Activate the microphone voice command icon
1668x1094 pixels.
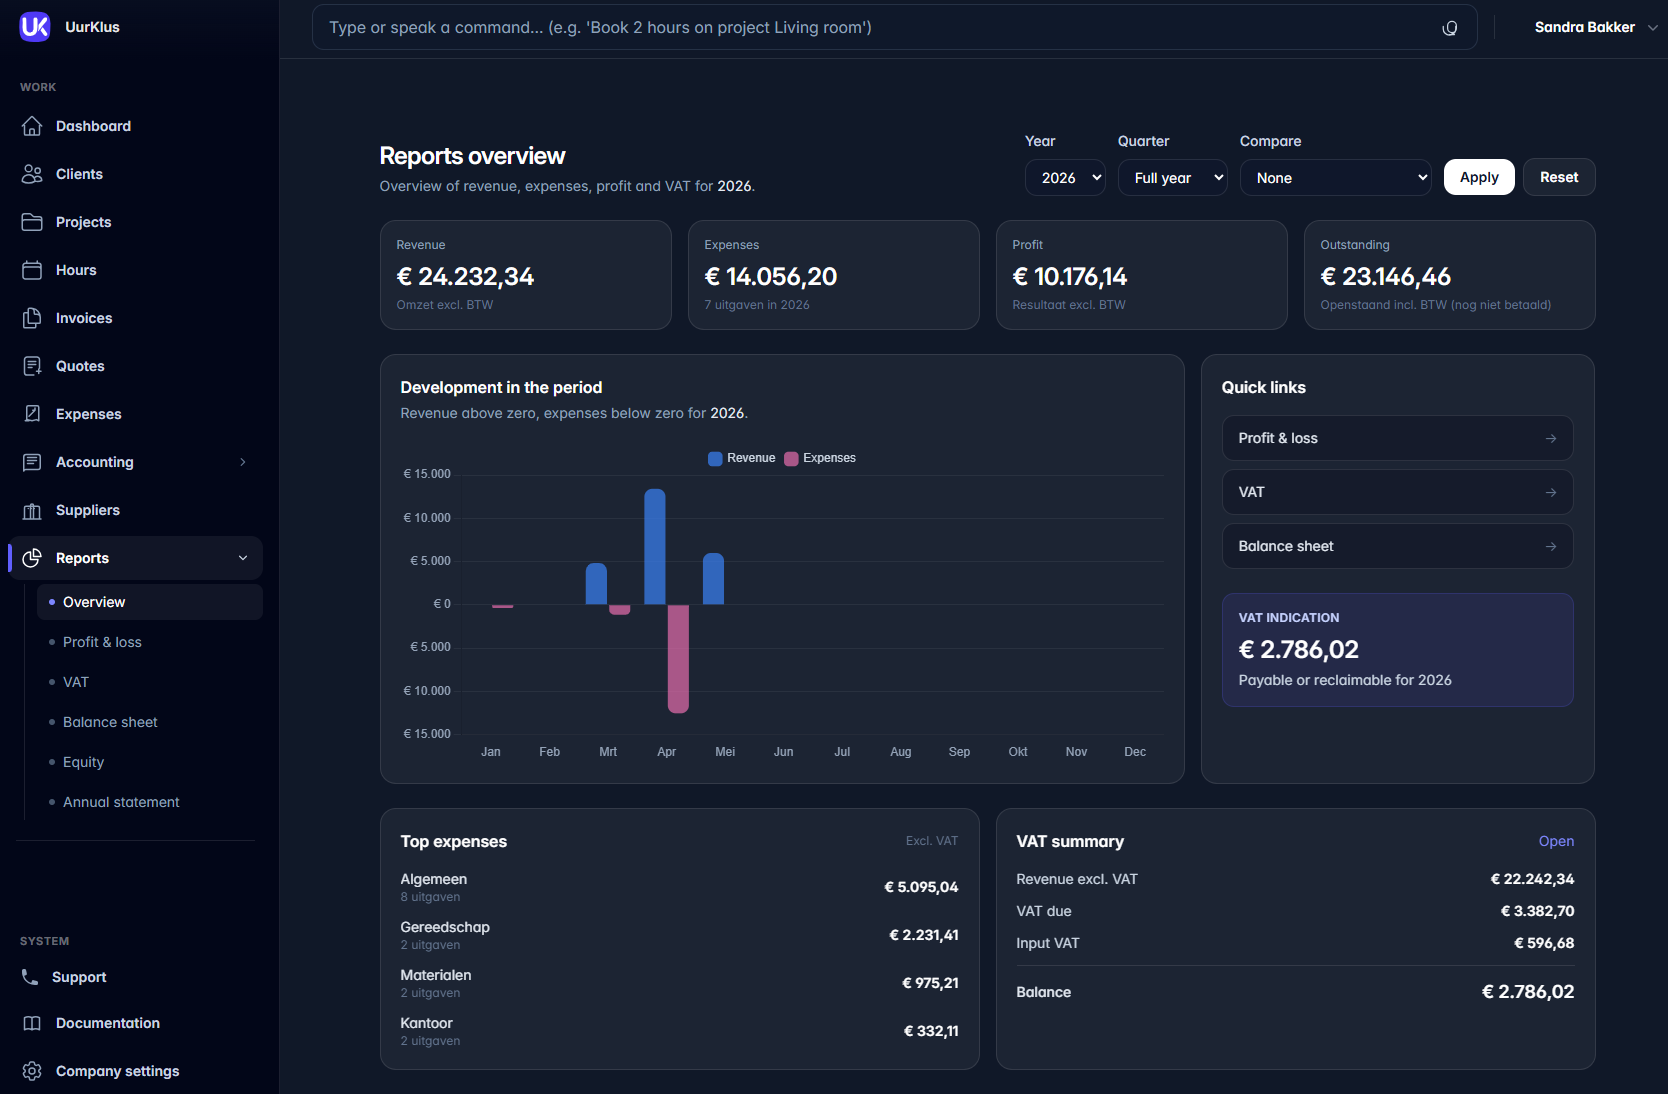click(1449, 28)
